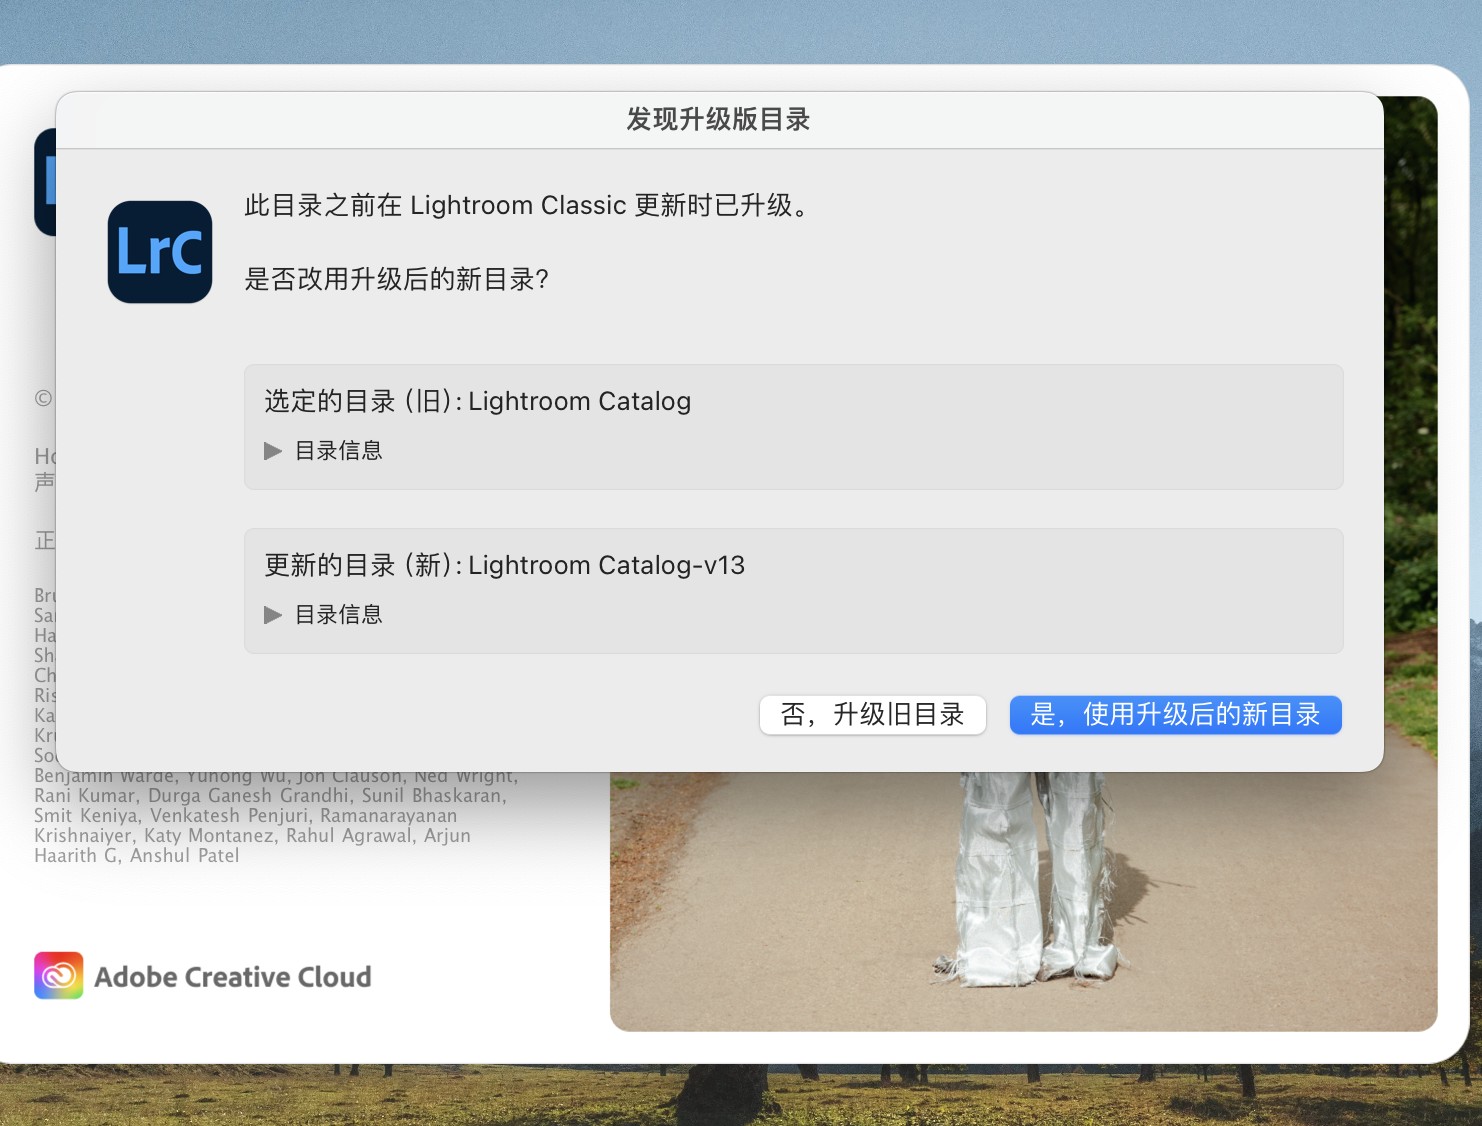Viewport: 1482px width, 1126px height.
Task: Click the Adobe Creative Cloud logo
Action: click(202, 976)
